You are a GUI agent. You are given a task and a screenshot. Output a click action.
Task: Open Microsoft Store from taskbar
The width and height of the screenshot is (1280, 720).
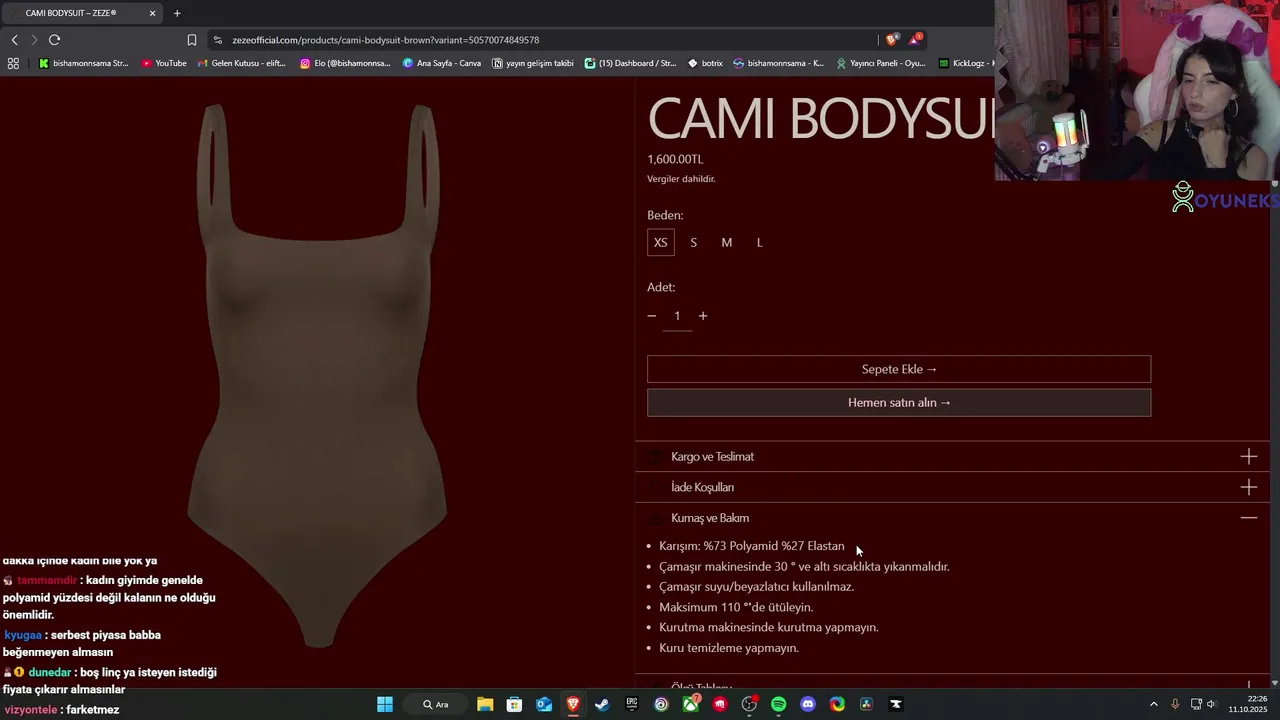click(x=514, y=704)
